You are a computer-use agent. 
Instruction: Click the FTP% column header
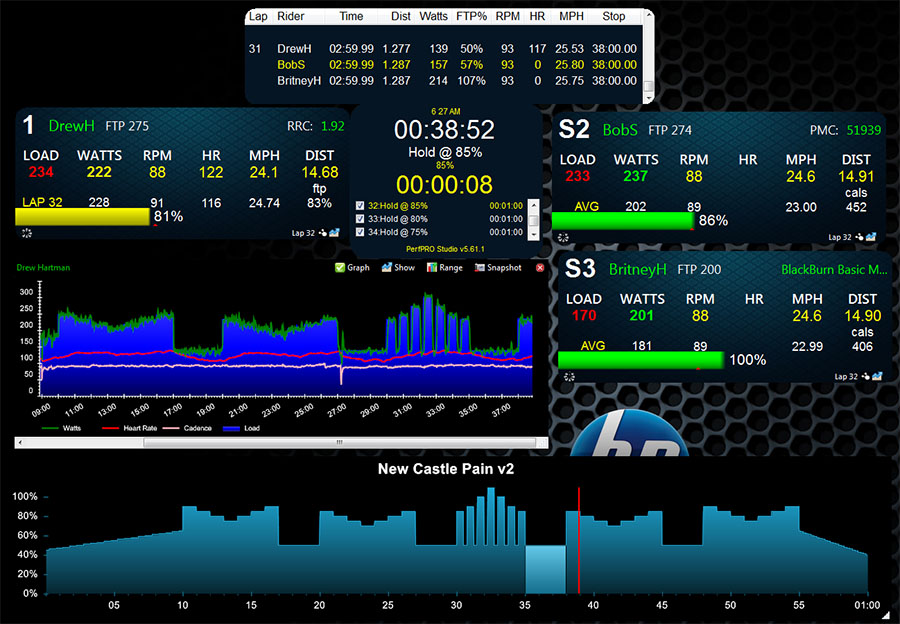[x=471, y=16]
